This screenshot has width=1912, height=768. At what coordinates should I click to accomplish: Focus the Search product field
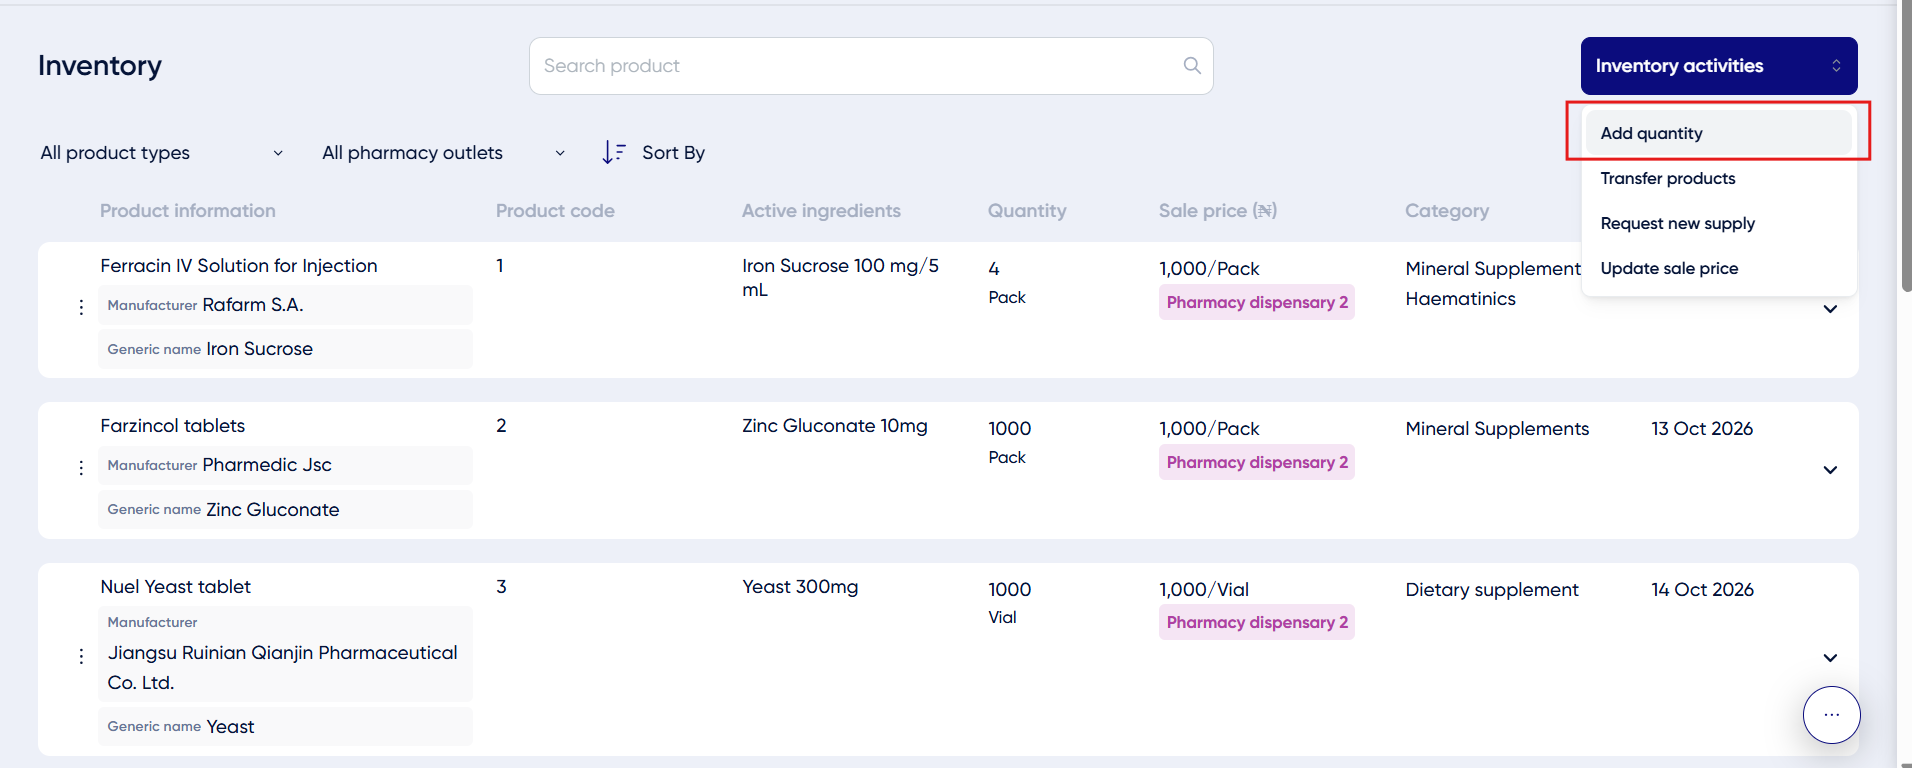[870, 66]
